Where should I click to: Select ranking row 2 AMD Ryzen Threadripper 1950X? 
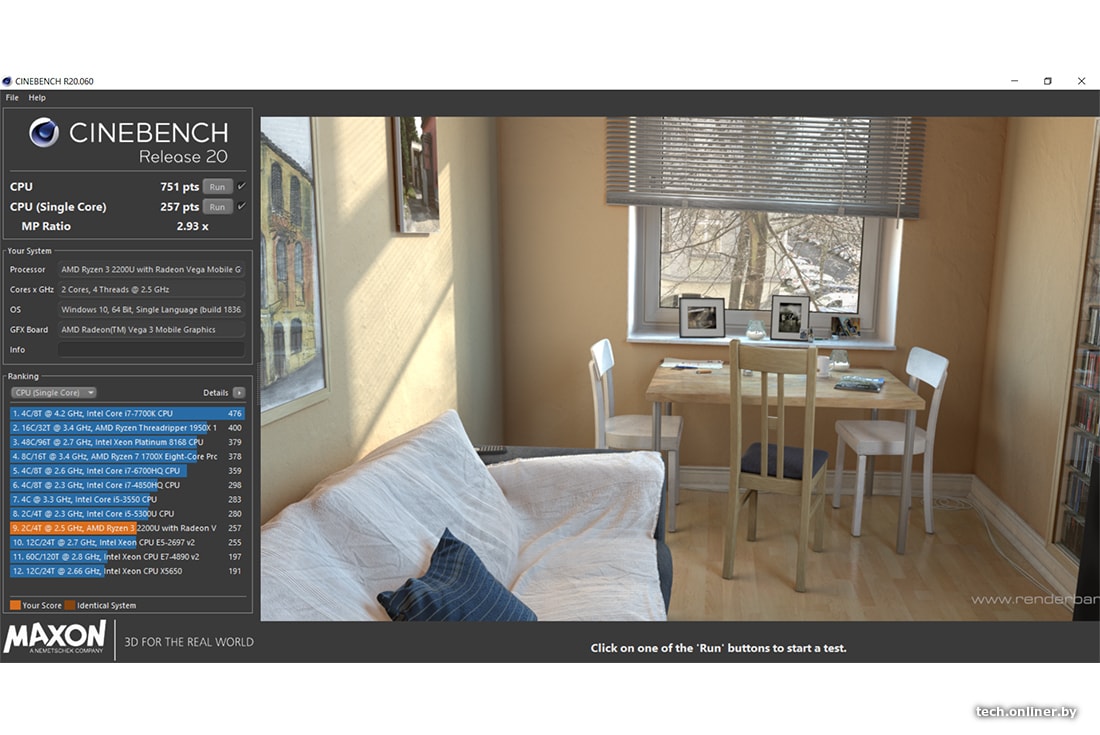click(x=127, y=428)
